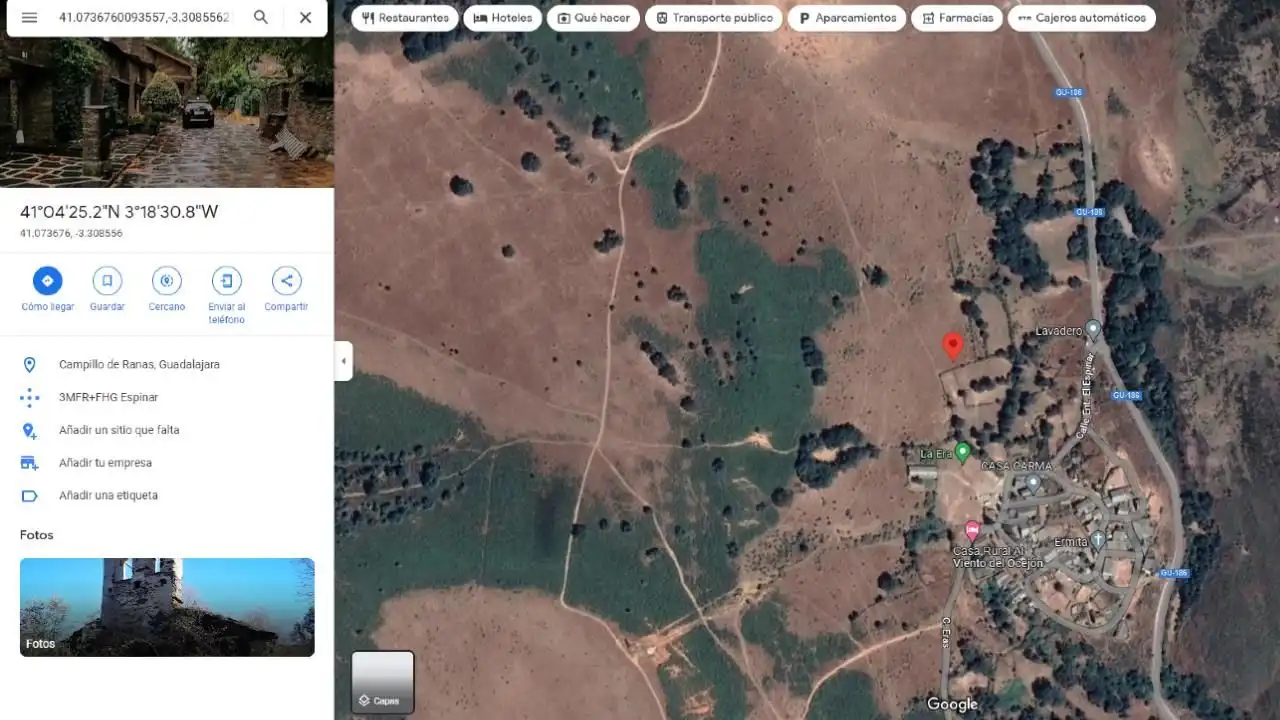This screenshot has height=720, width=1280.
Task: Click the Enviar al teléfono icon
Action: click(227, 281)
